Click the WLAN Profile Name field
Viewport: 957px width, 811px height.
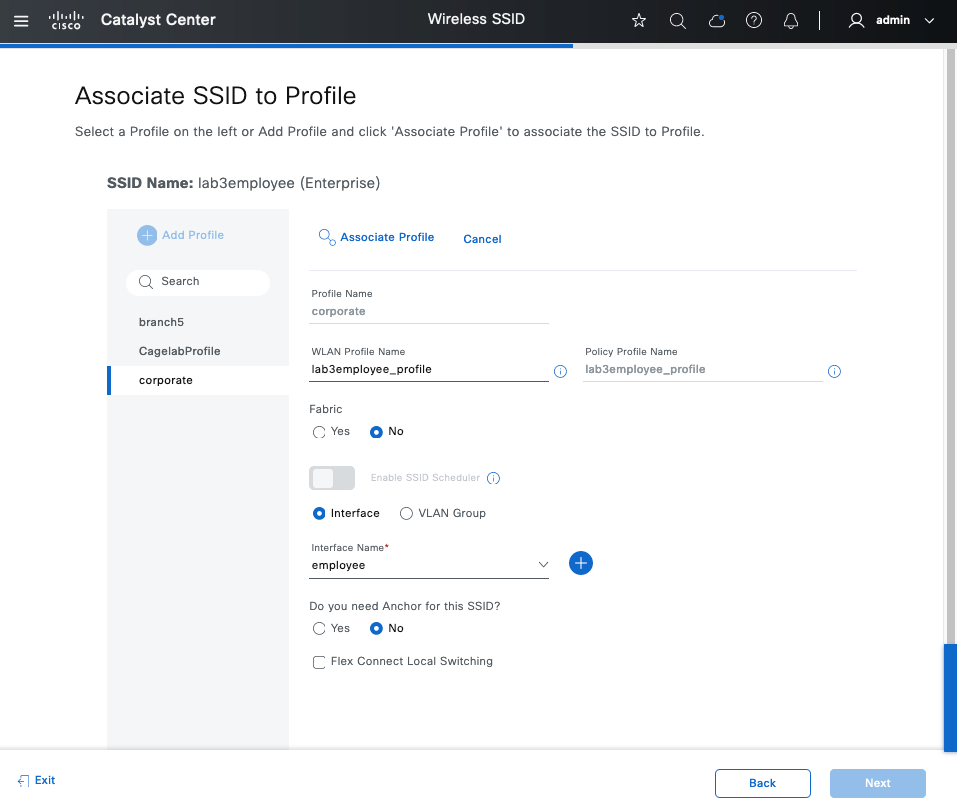(x=428, y=369)
